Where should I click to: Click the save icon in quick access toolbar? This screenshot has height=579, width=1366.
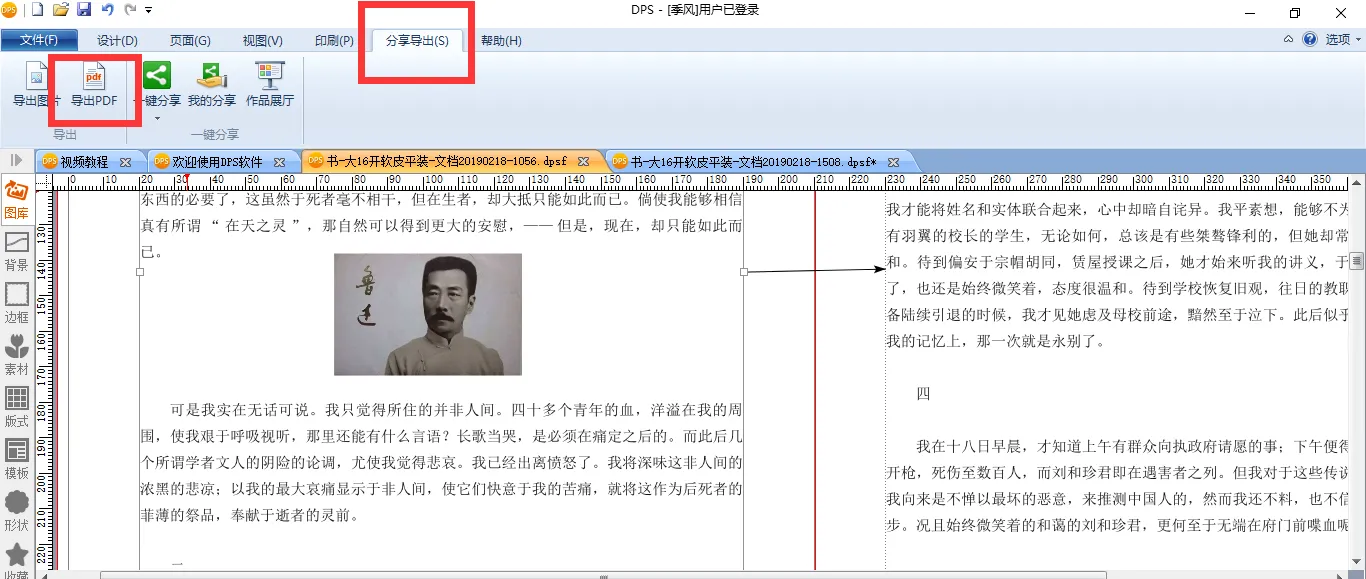click(x=84, y=10)
